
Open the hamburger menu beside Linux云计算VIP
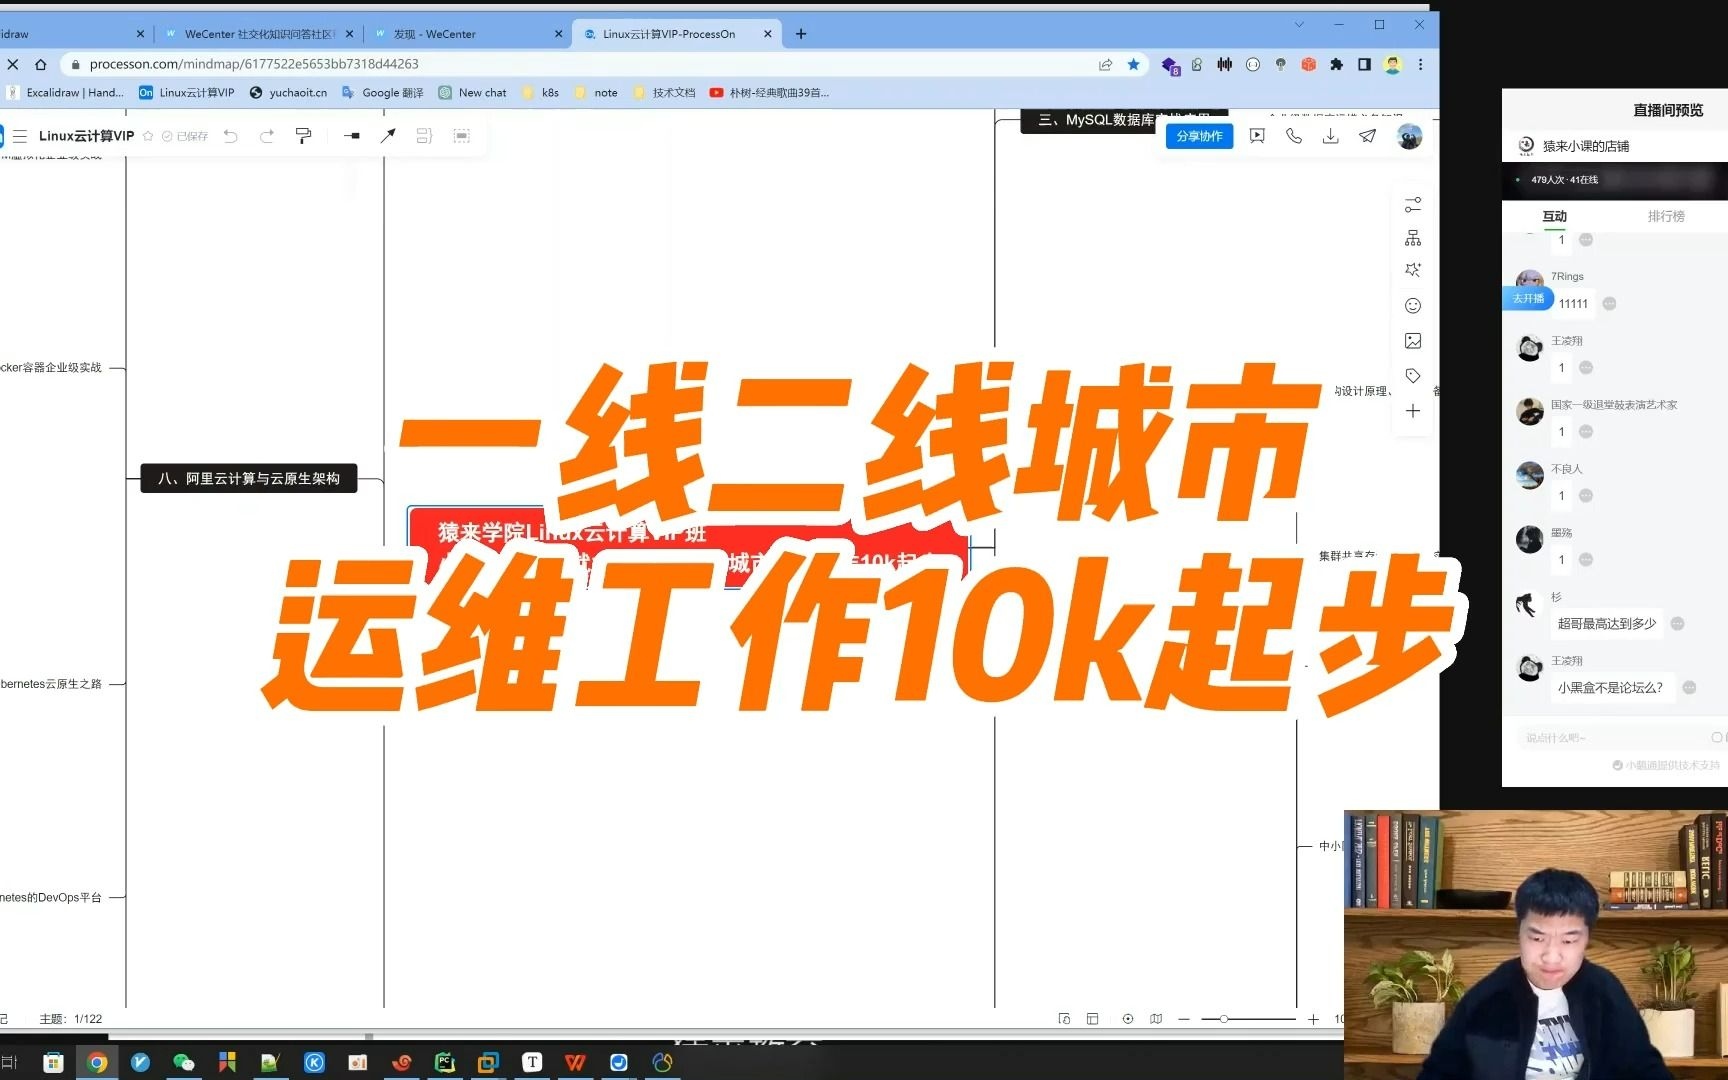[x=20, y=135]
